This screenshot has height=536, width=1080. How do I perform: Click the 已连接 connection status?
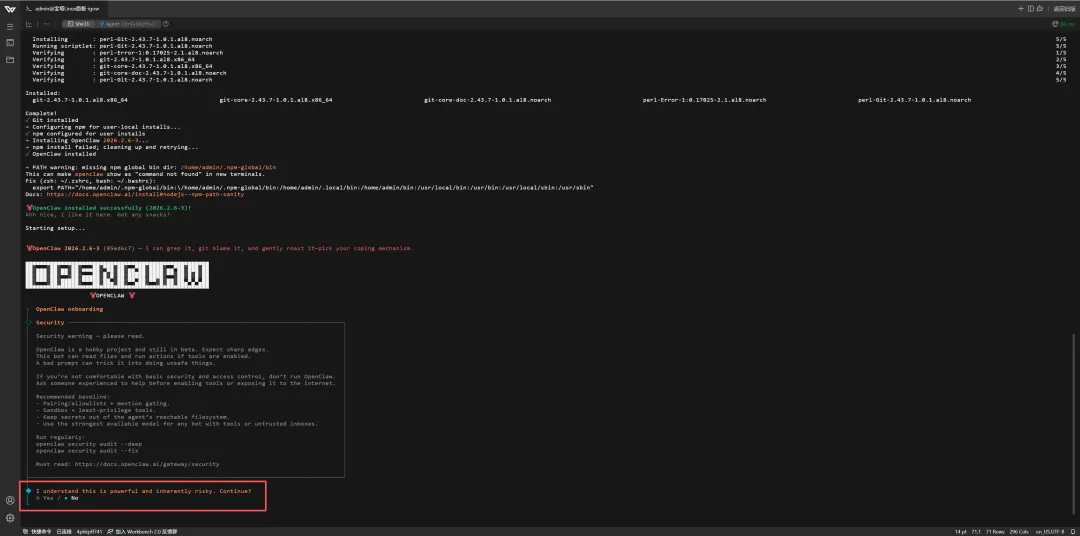63,531
